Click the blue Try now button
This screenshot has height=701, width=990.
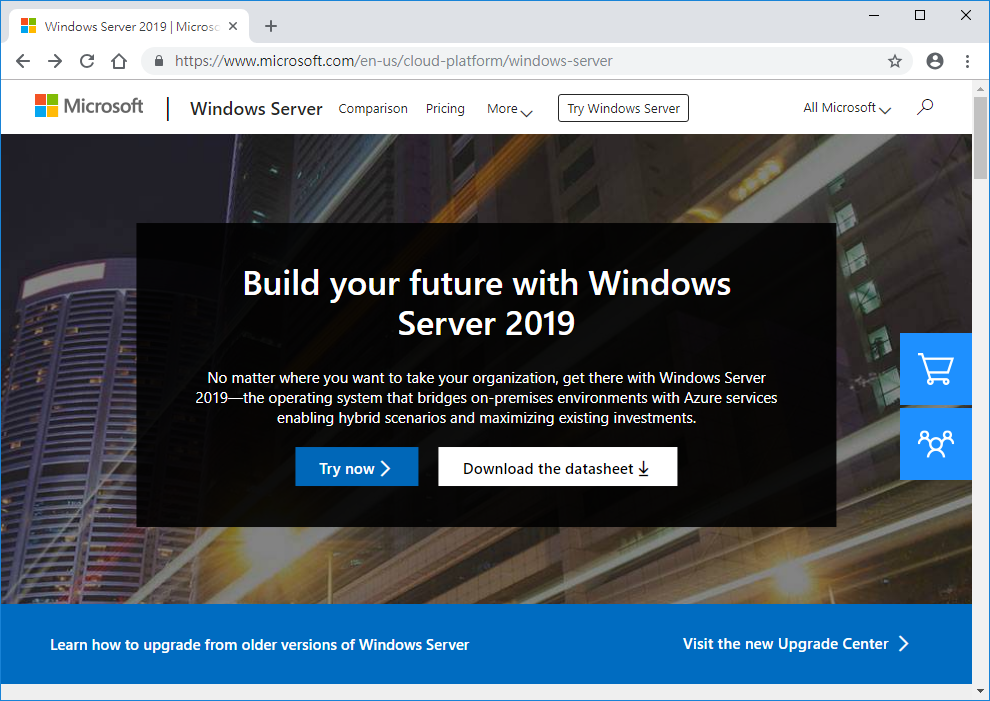pos(357,467)
